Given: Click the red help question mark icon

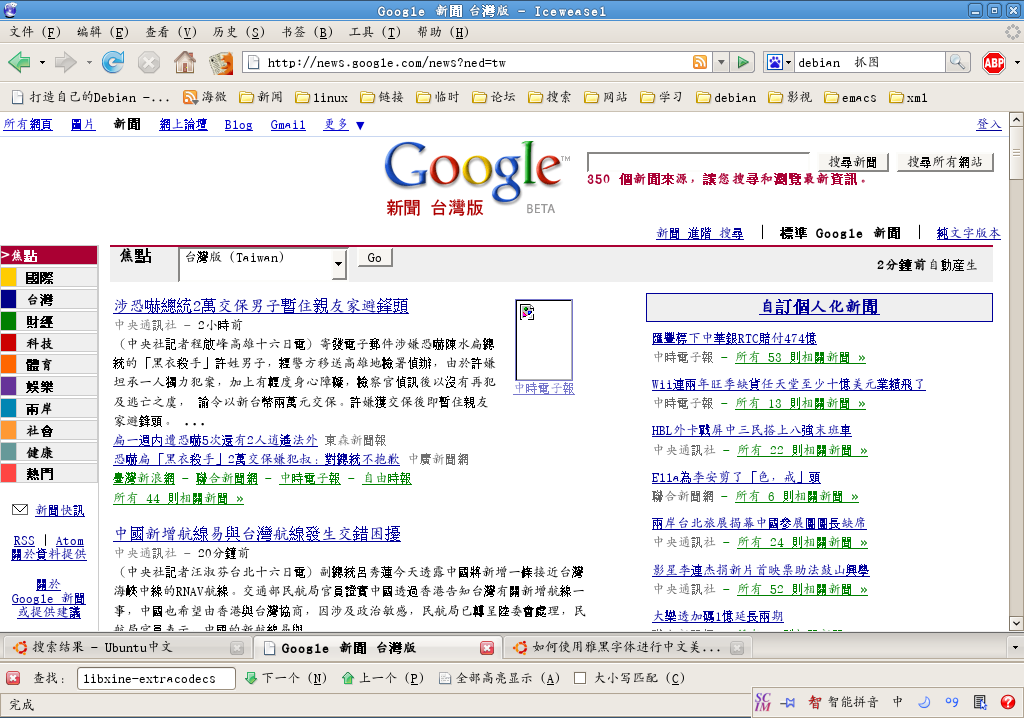Looking at the screenshot, I should click(1008, 702).
